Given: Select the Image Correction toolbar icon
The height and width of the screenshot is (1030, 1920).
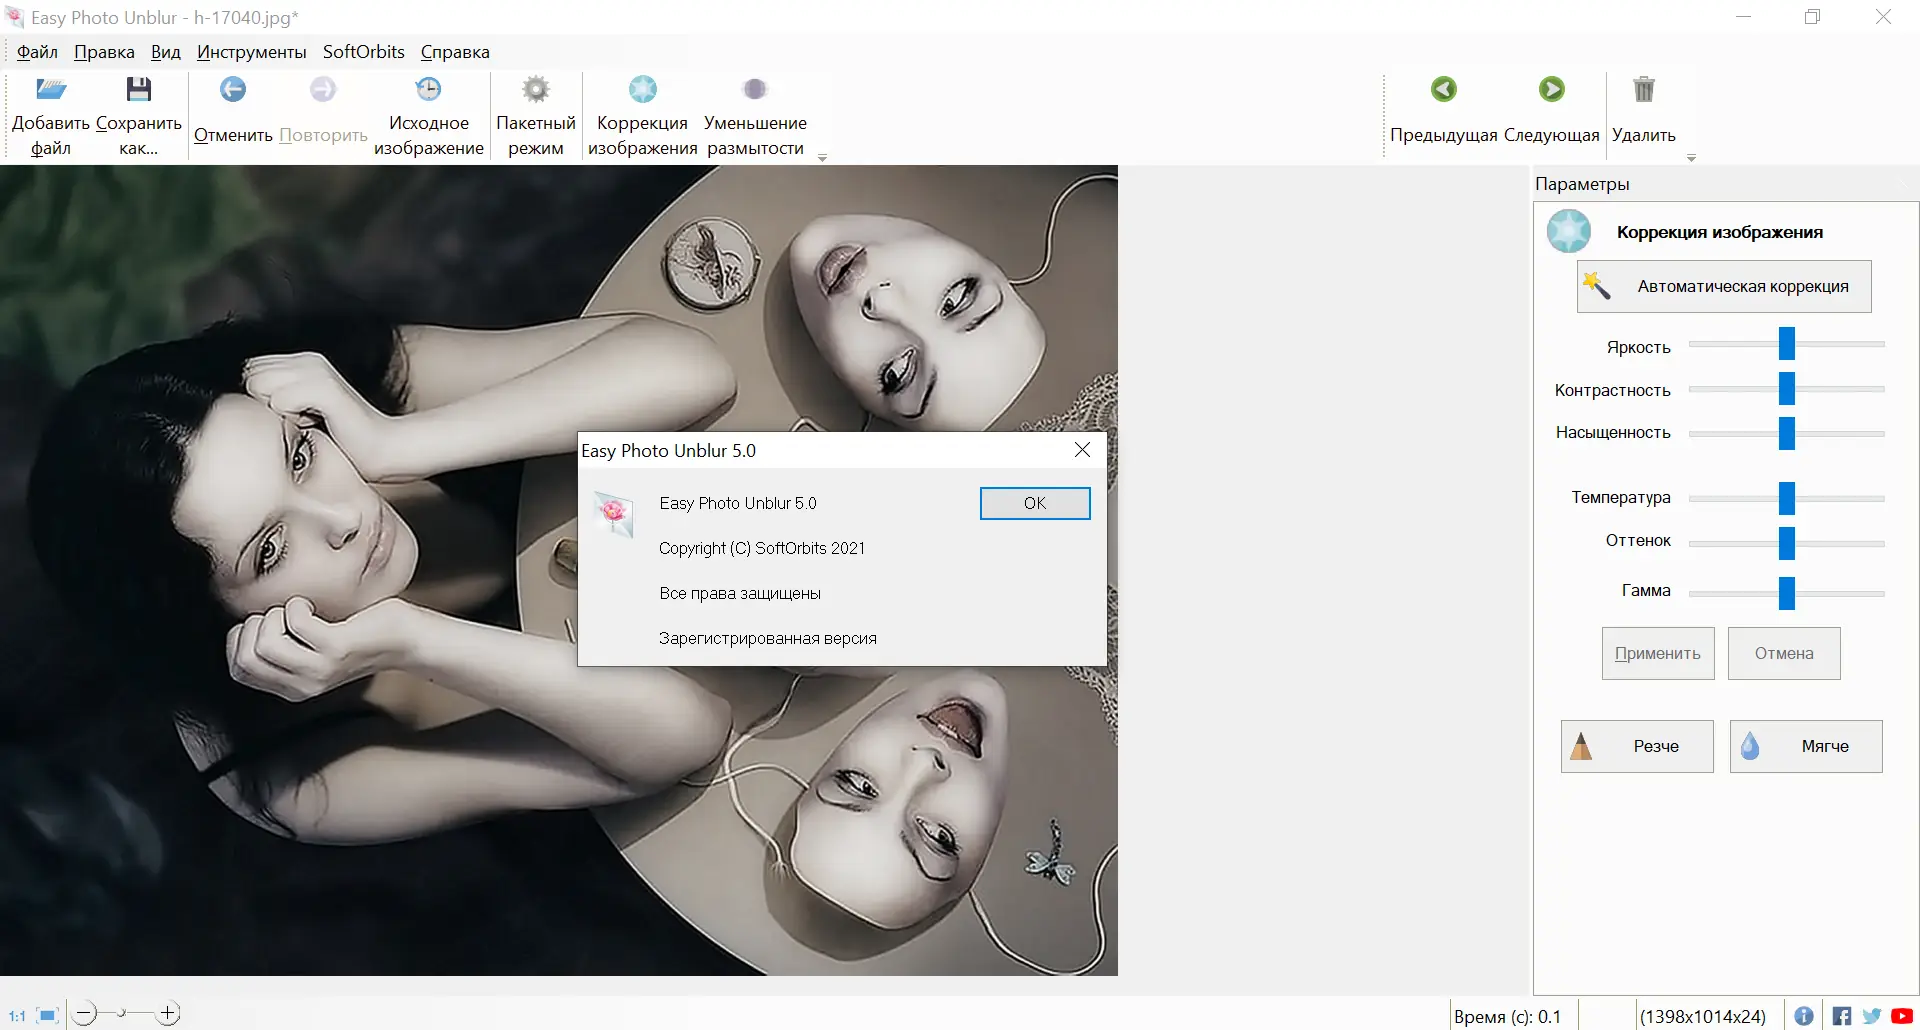Looking at the screenshot, I should pyautogui.click(x=643, y=90).
